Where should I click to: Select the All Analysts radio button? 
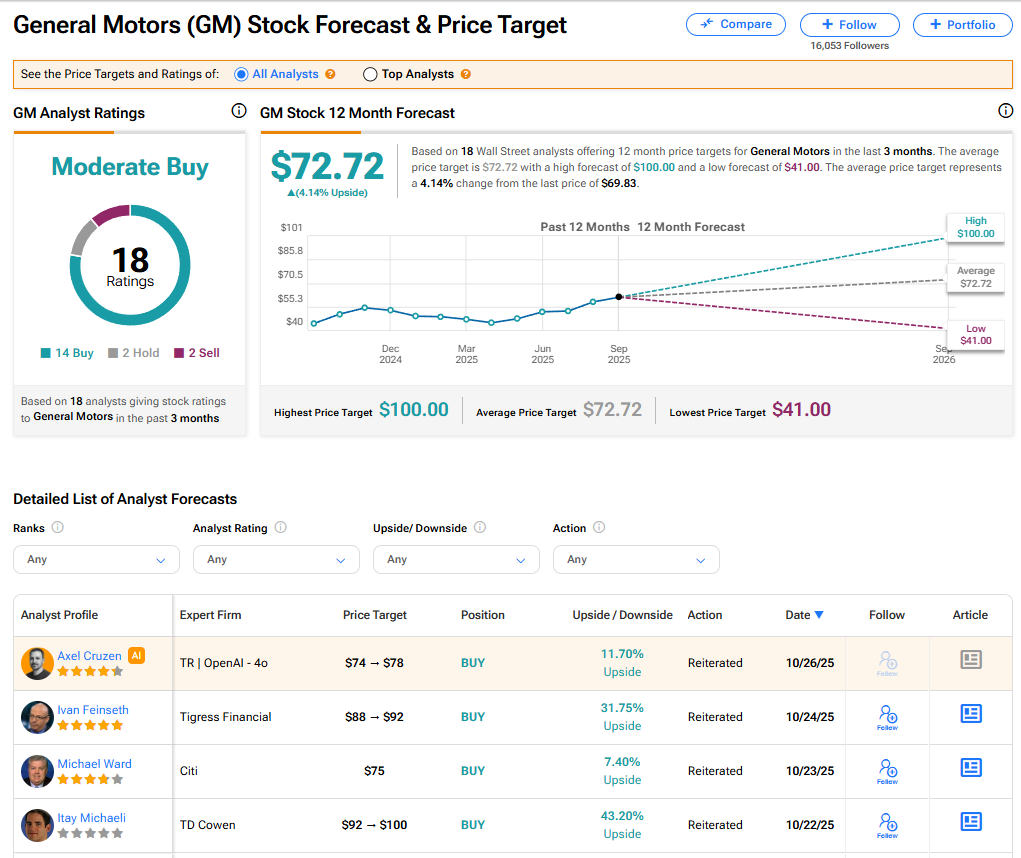coord(241,74)
